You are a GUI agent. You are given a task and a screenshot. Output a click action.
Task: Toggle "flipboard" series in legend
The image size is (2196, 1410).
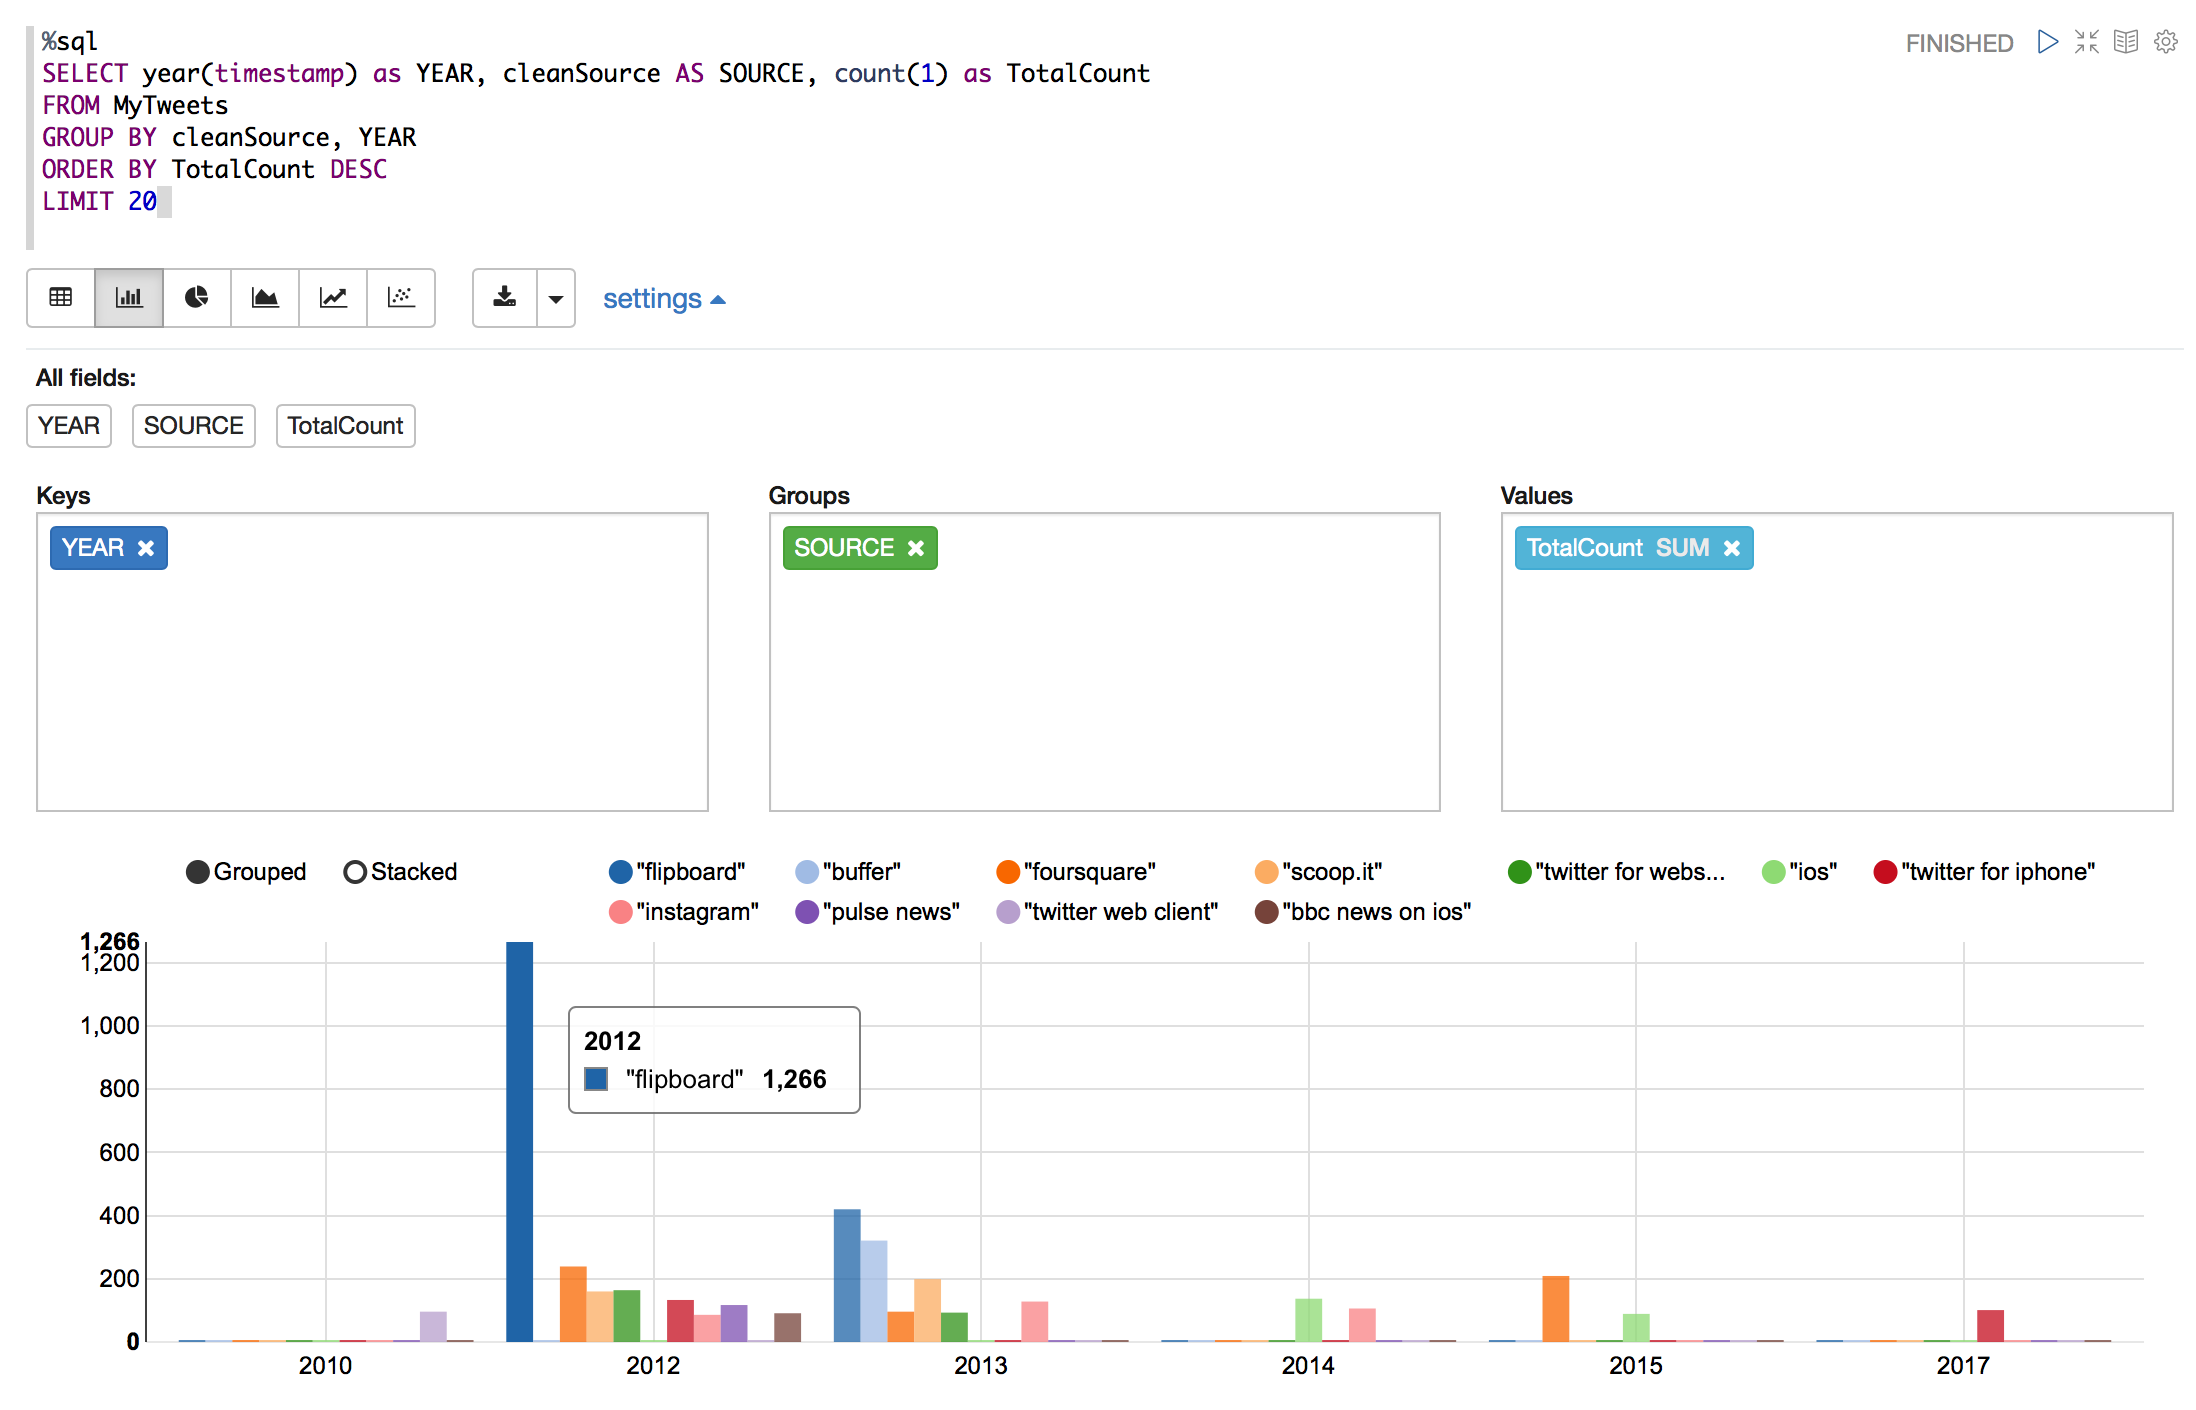pyautogui.click(x=621, y=872)
